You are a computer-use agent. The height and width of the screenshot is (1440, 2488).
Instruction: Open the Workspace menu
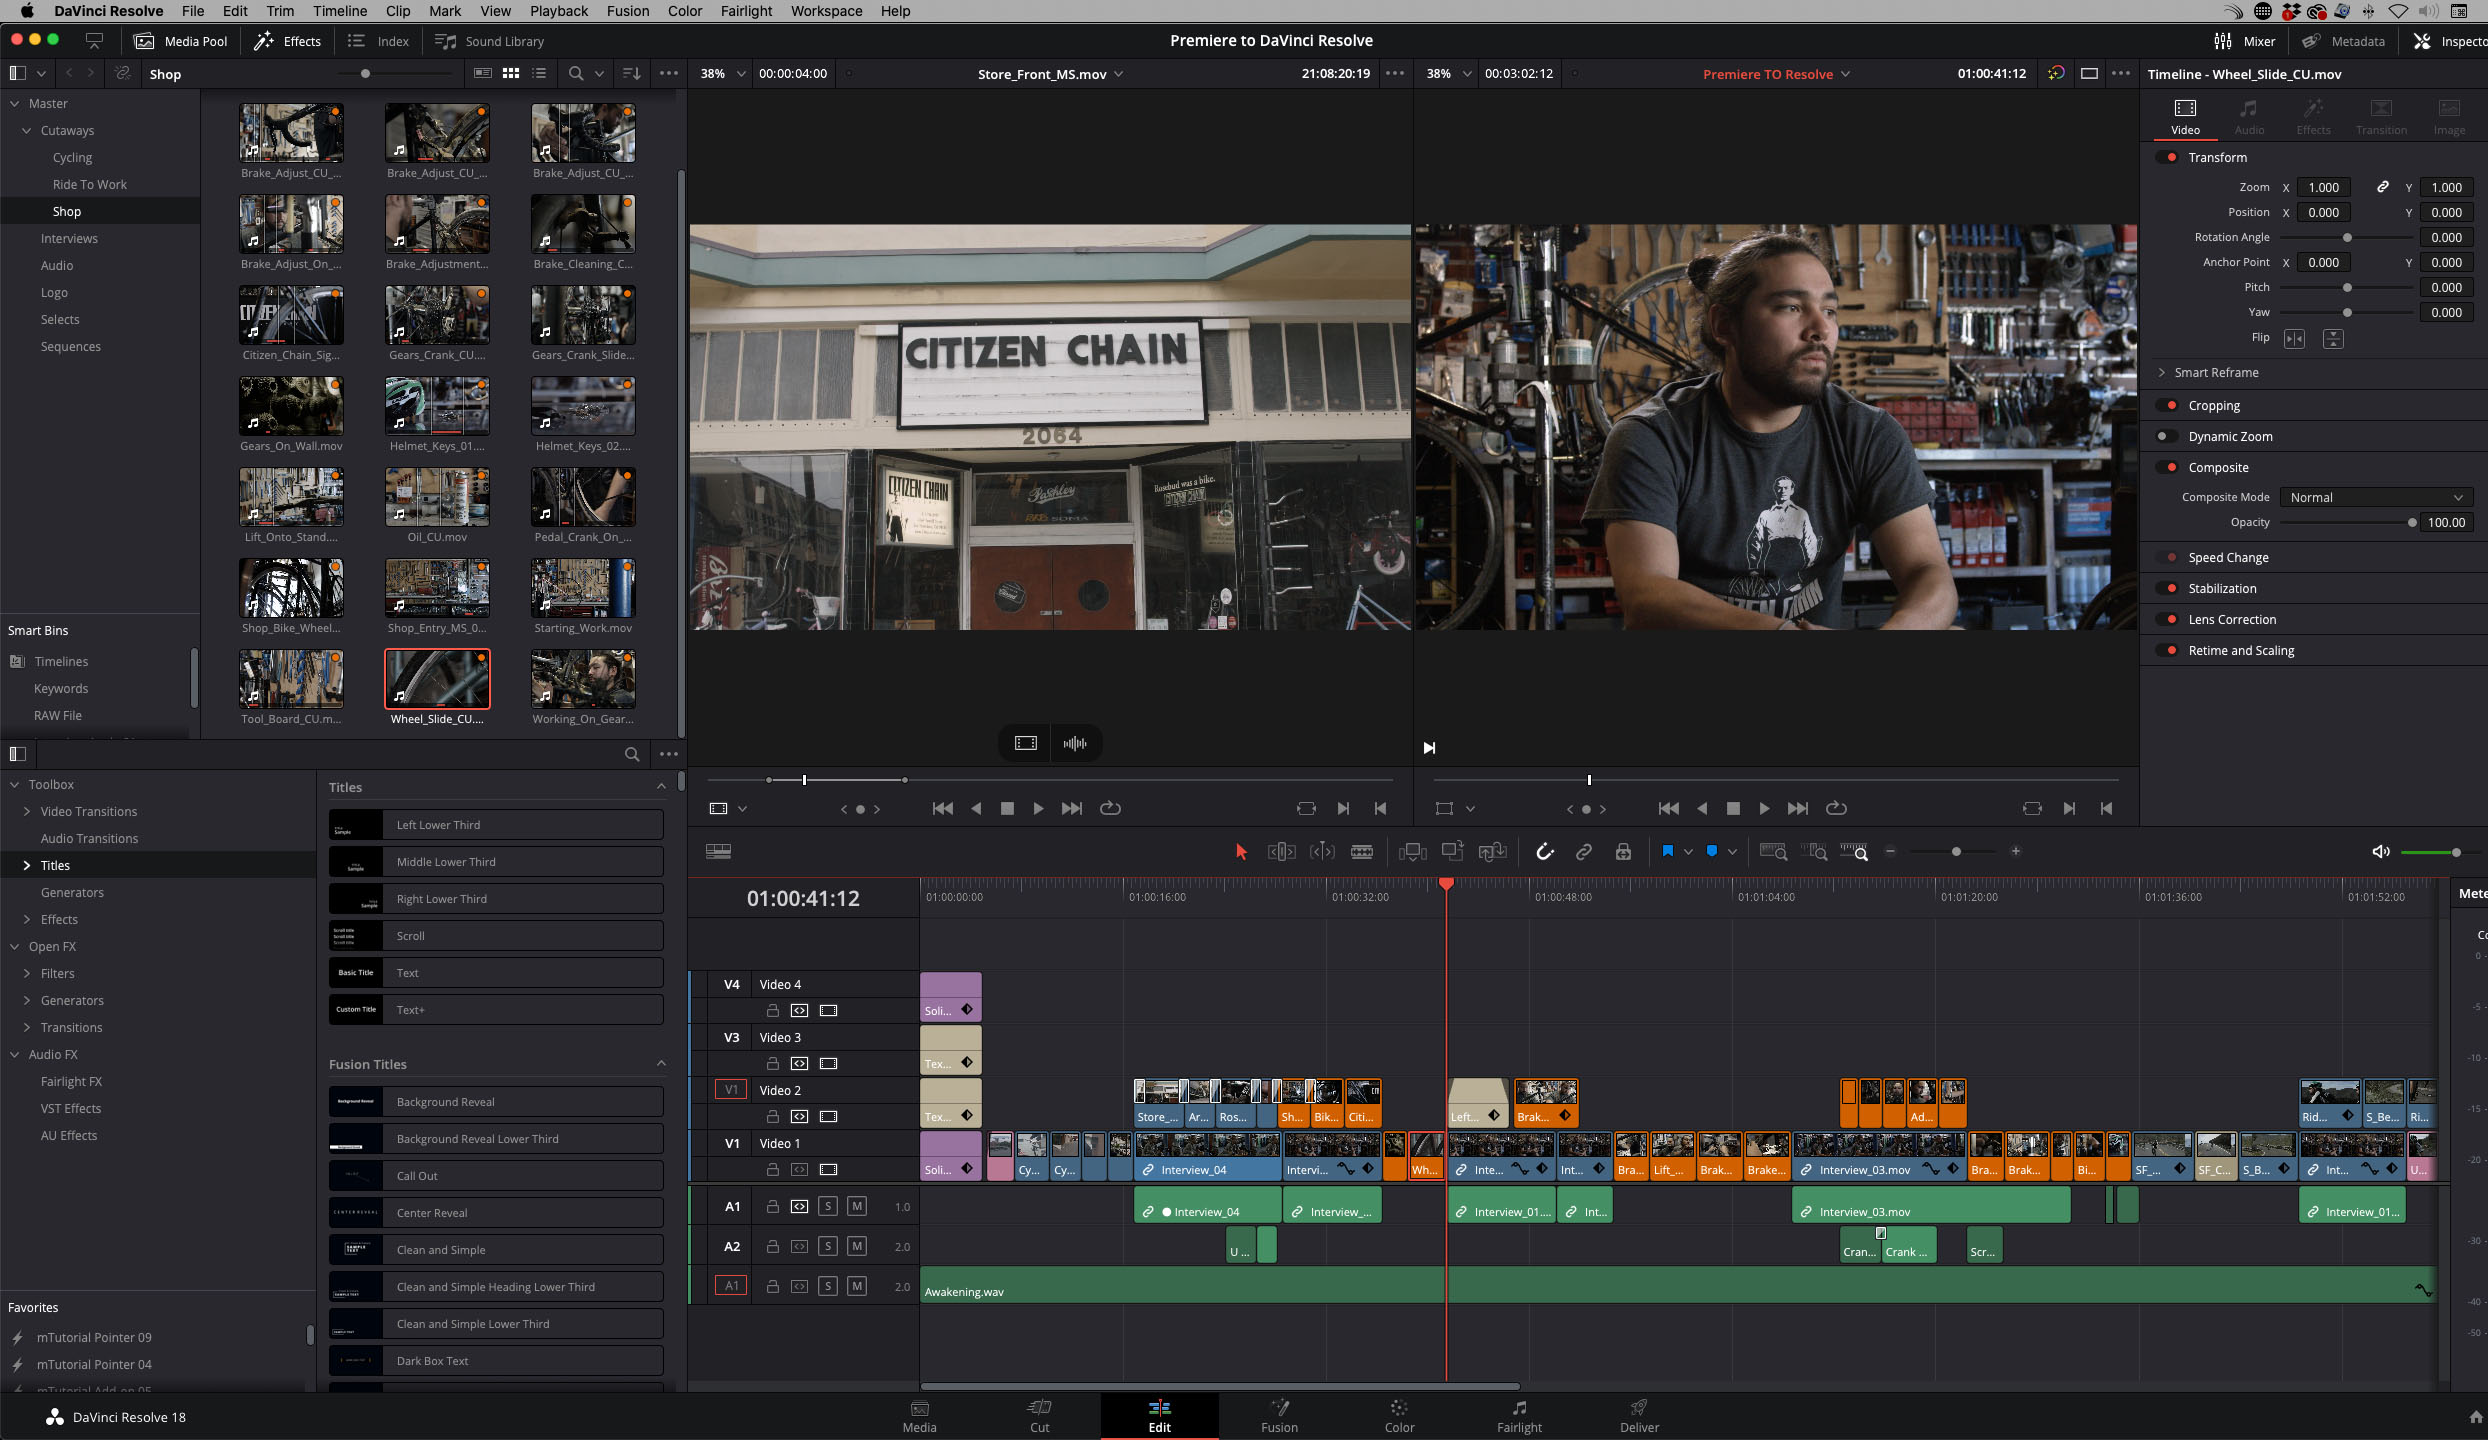(826, 11)
